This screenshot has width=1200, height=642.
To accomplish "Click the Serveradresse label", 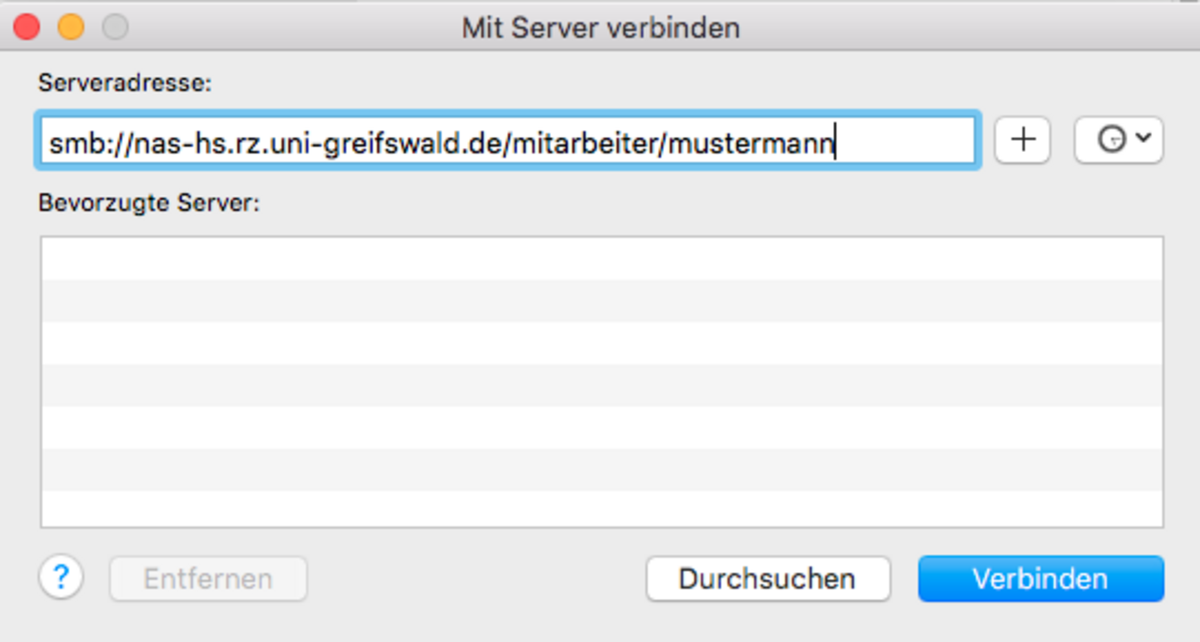I will [x=125, y=84].
